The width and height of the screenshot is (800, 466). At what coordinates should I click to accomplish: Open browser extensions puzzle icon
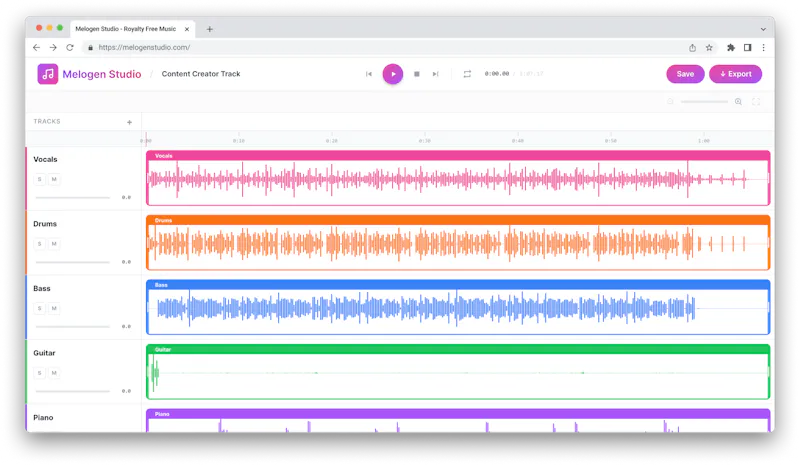pos(731,47)
